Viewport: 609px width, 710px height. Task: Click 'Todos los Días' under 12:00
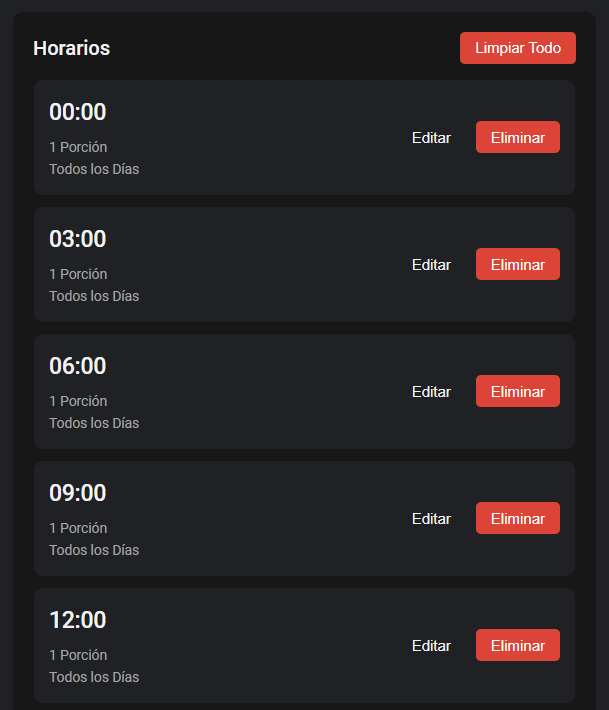94,677
